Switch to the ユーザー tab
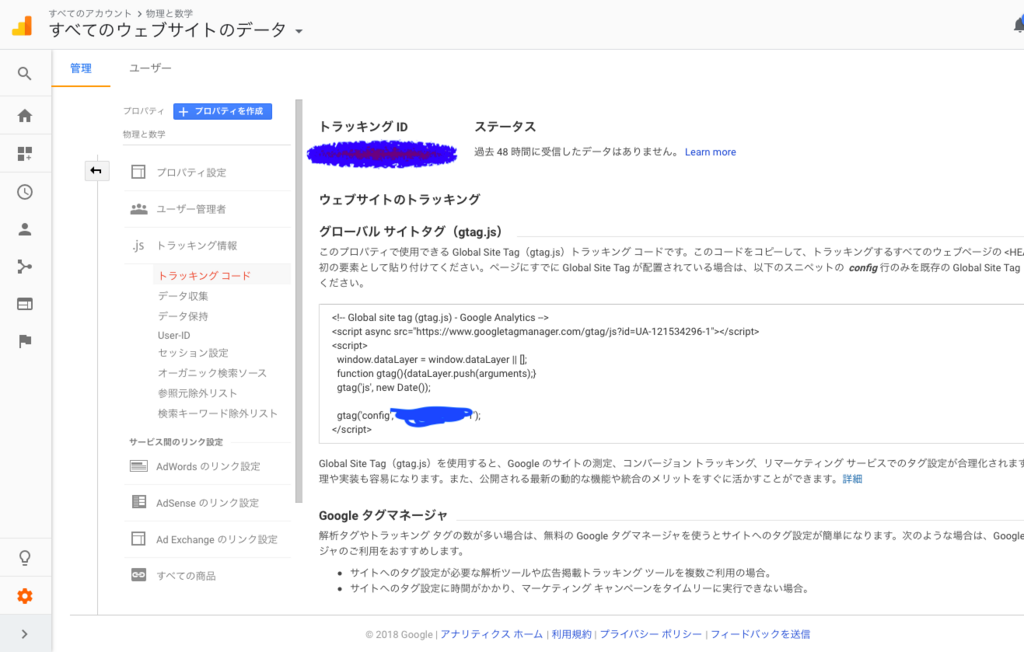The image size is (1024, 652). pyautogui.click(x=150, y=68)
